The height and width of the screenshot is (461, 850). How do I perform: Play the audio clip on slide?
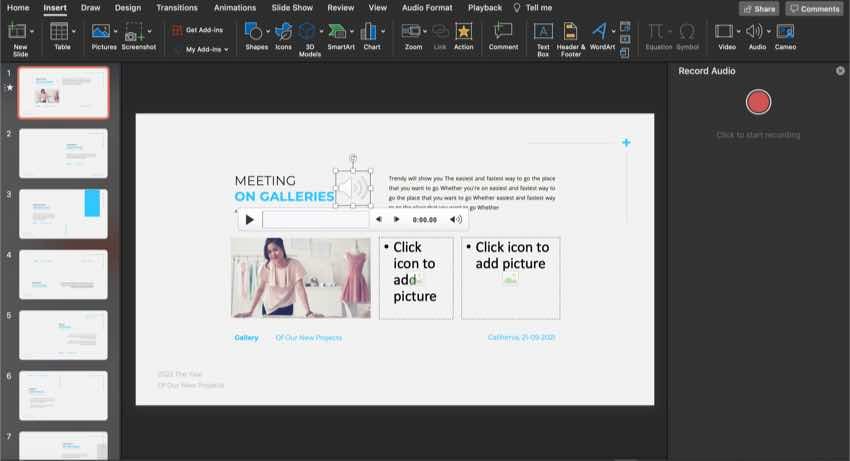click(x=250, y=219)
